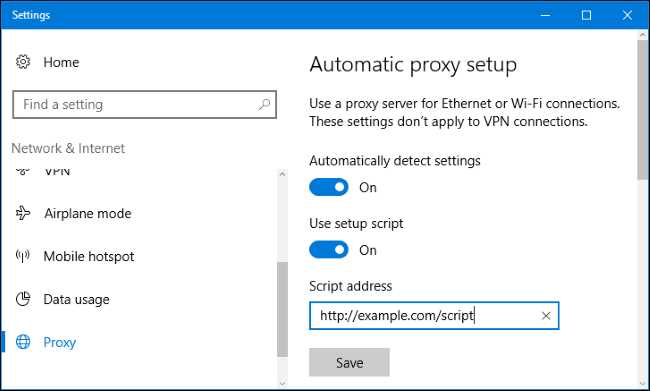Click the Find a setting search box

click(x=144, y=104)
